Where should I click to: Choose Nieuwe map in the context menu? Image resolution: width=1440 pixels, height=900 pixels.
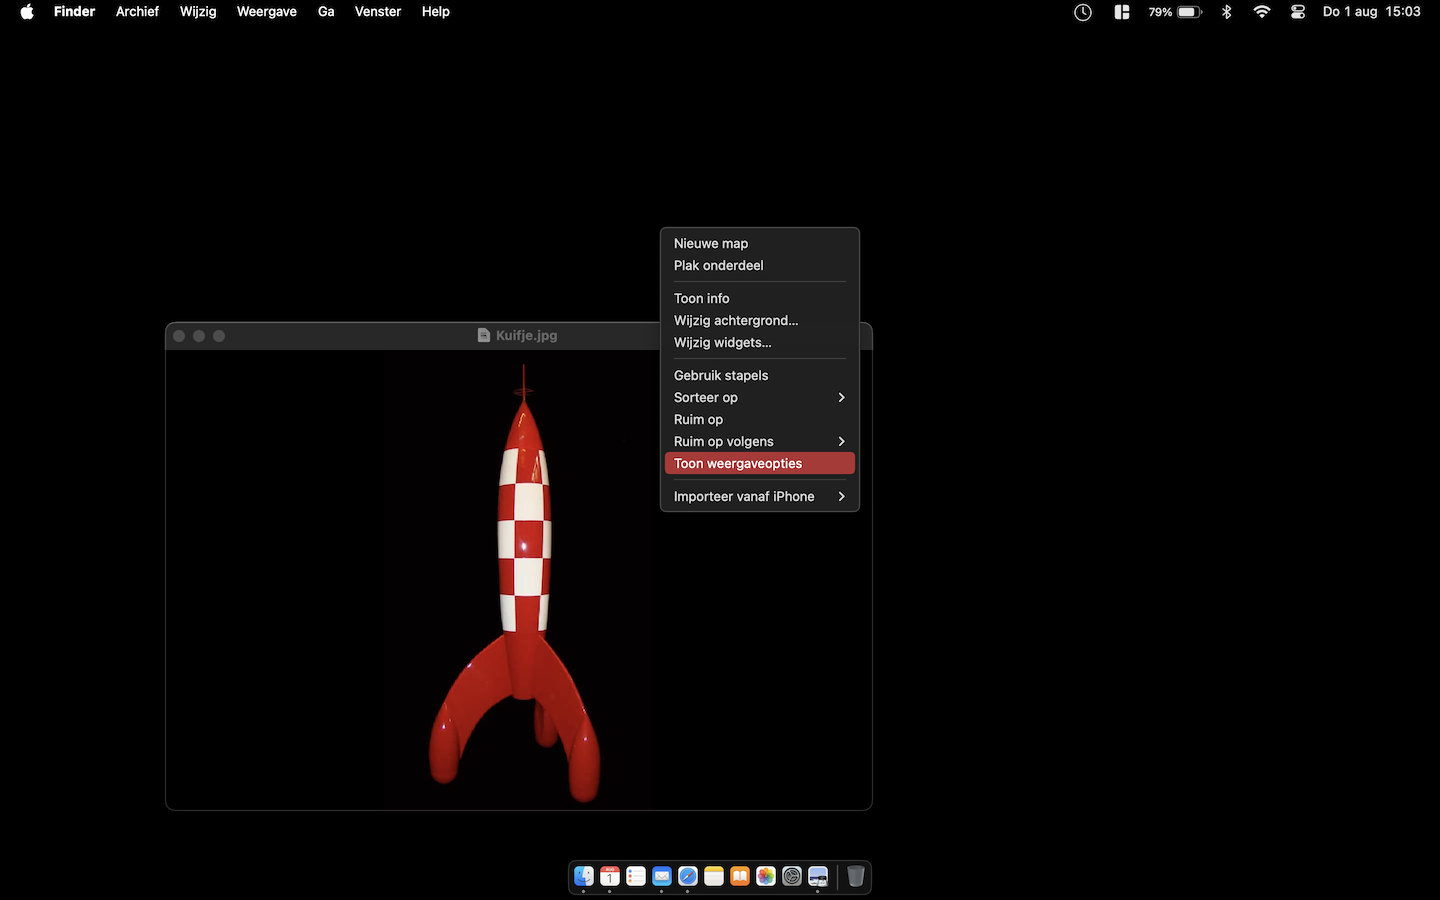pos(760,243)
